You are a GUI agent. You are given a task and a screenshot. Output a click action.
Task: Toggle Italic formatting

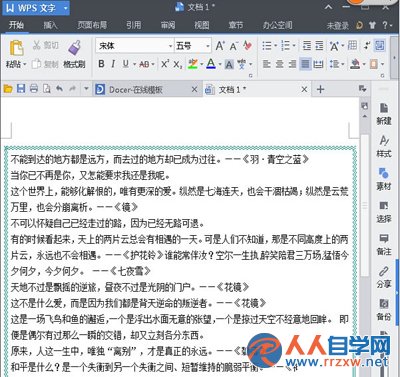point(113,64)
